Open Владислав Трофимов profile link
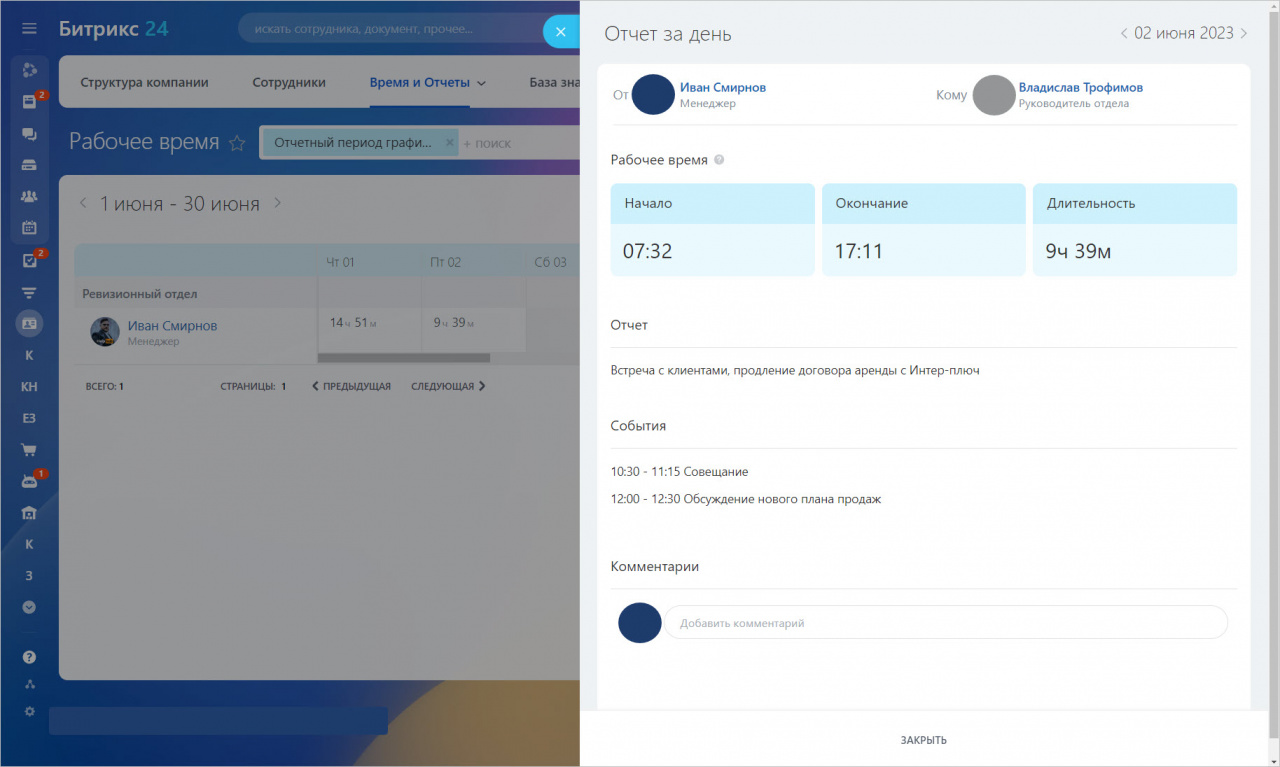The height and width of the screenshot is (767, 1280). coord(1080,88)
